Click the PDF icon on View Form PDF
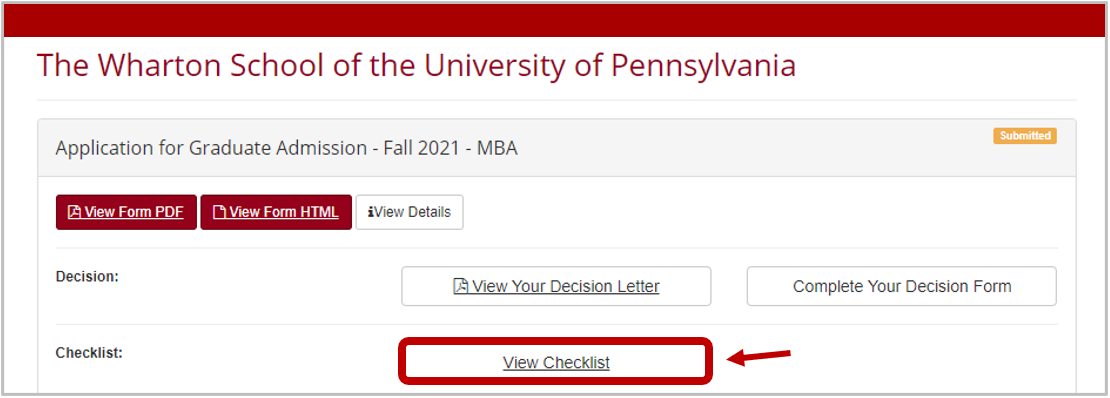 (x=74, y=212)
